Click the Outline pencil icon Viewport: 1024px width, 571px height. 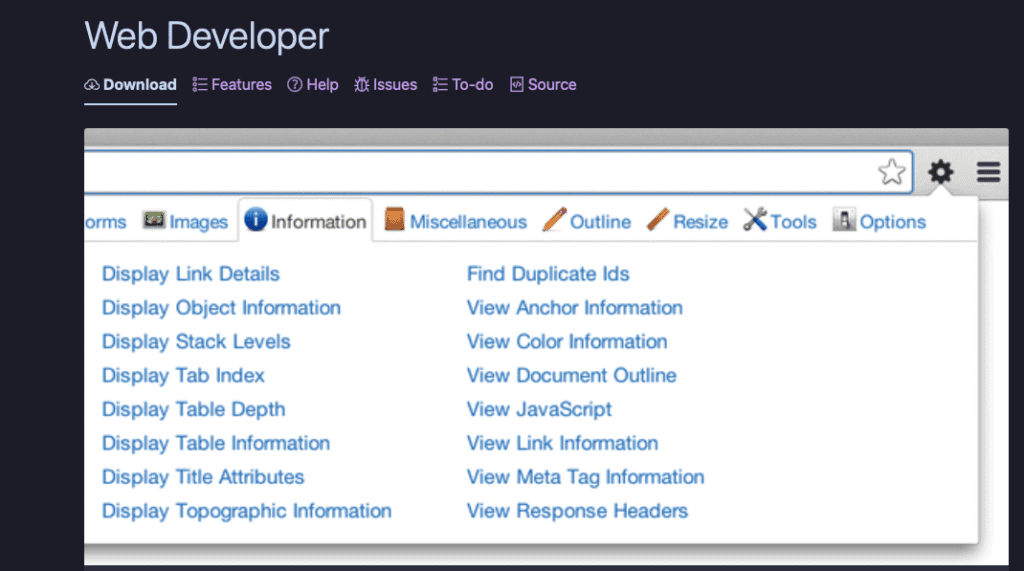[x=554, y=220]
